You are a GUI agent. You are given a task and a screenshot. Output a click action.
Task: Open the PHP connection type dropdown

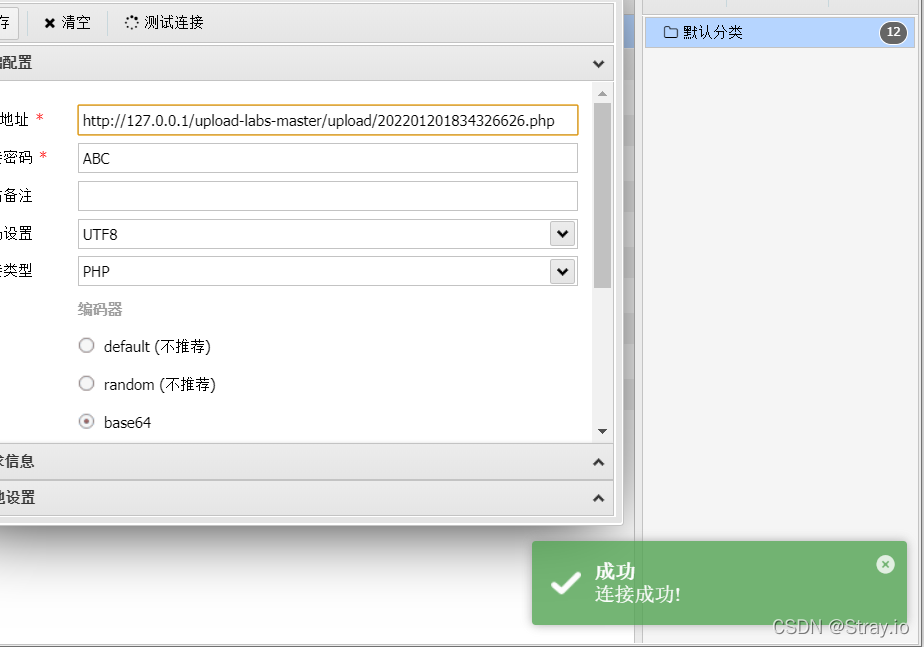(563, 272)
